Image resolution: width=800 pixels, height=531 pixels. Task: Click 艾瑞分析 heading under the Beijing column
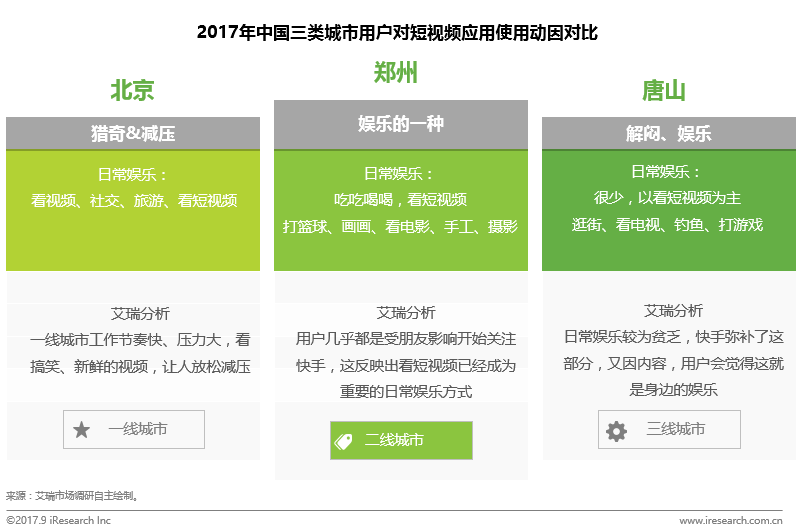(x=140, y=313)
